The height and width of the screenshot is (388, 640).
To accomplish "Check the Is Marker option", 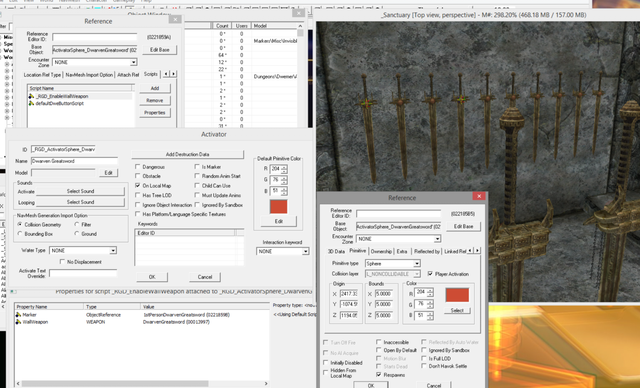I will pos(197,167).
